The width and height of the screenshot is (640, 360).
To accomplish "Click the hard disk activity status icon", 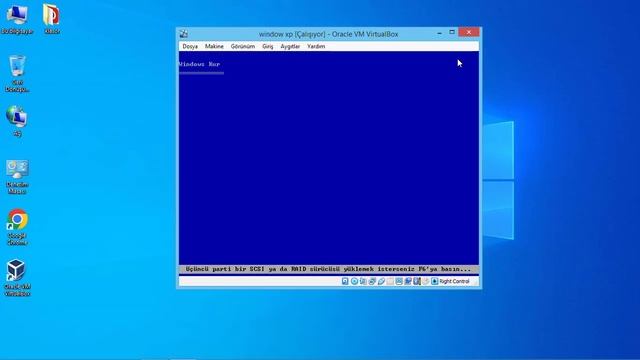I will (x=345, y=281).
